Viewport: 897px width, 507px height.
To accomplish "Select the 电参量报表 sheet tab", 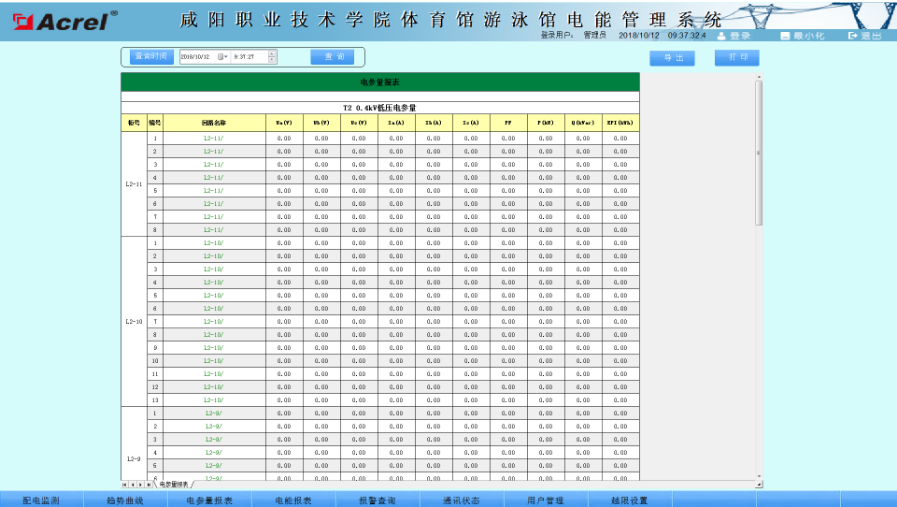I will (x=174, y=485).
